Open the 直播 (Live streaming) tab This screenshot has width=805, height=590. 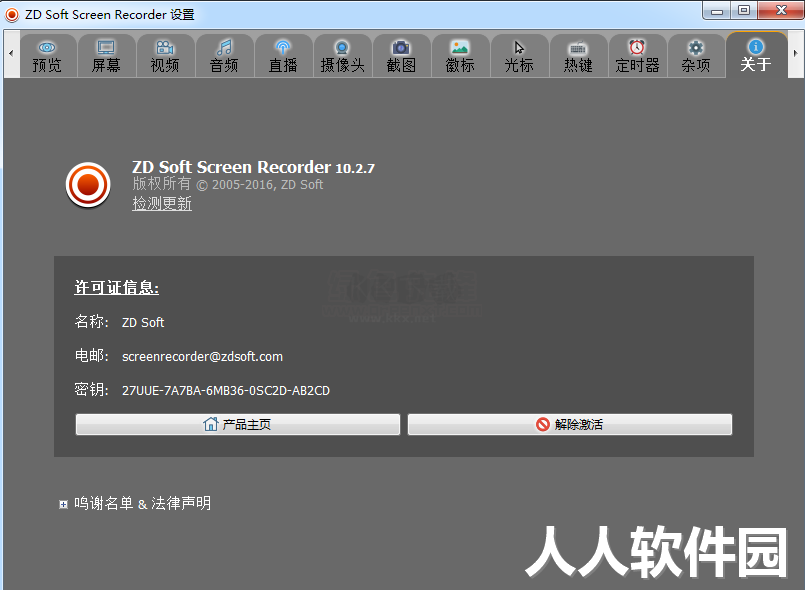(283, 56)
